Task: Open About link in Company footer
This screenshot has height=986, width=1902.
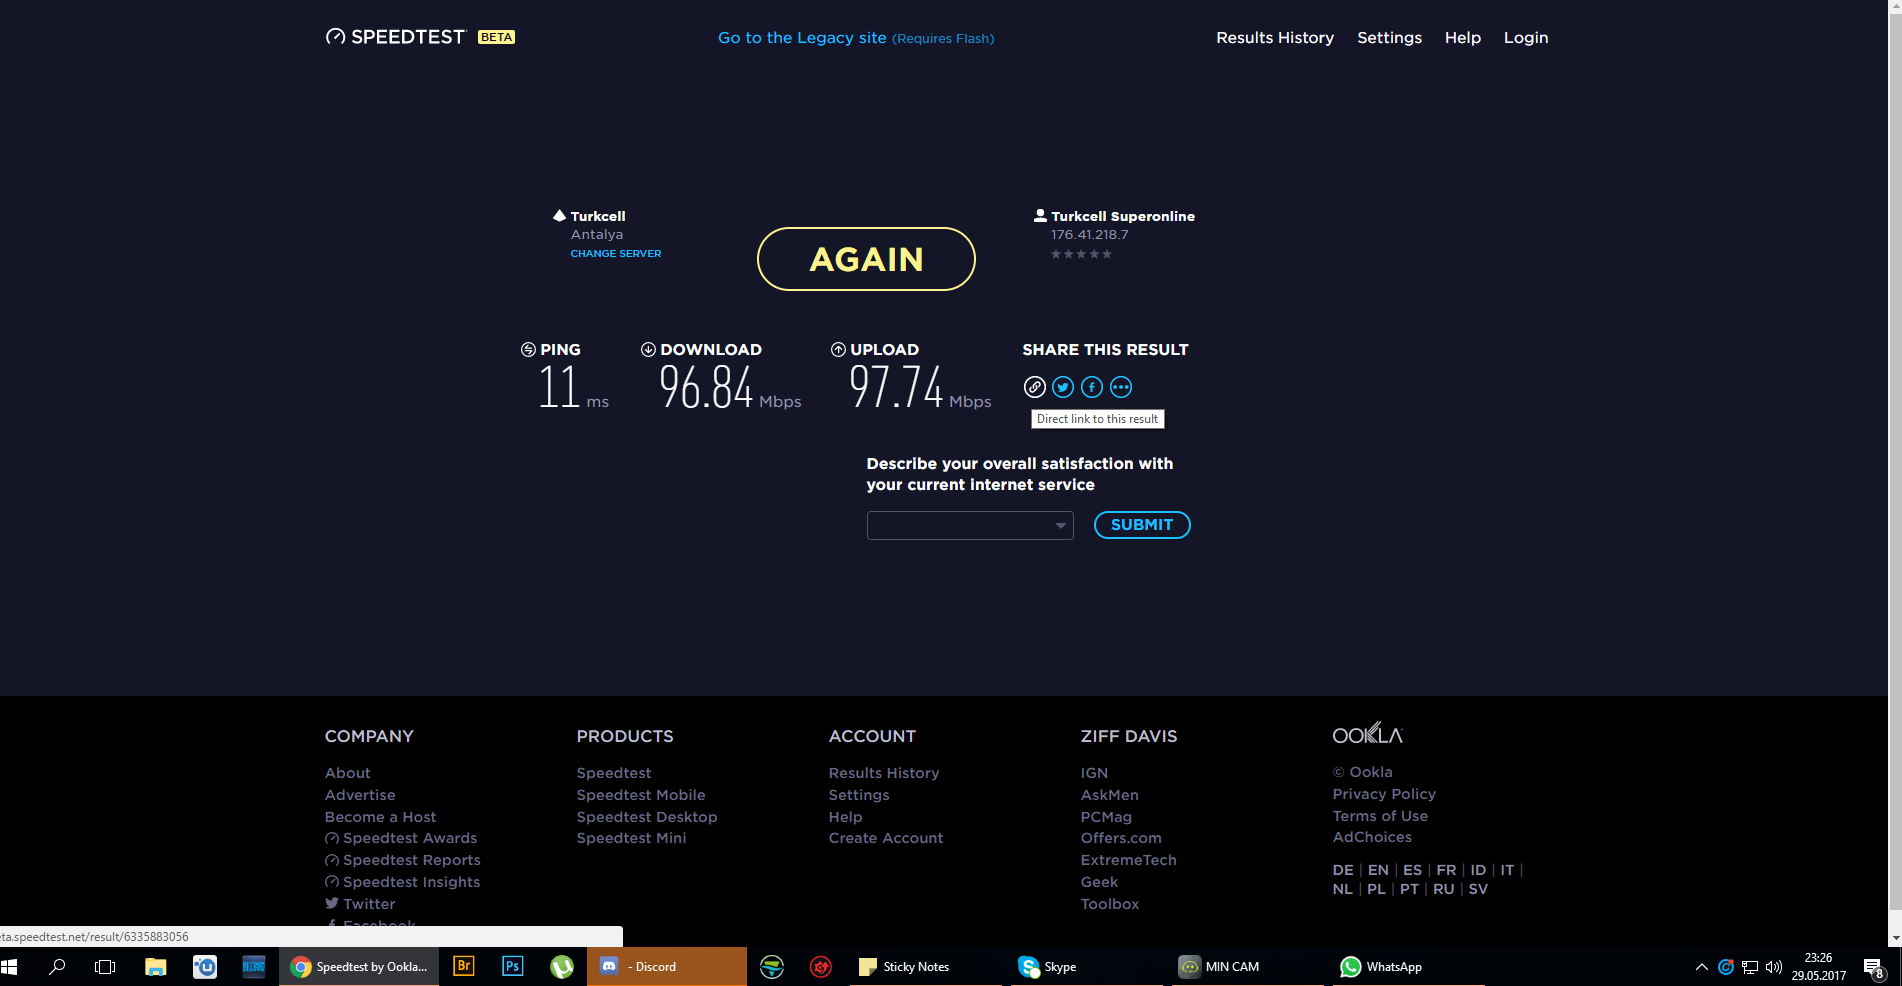Action: pyautogui.click(x=347, y=773)
